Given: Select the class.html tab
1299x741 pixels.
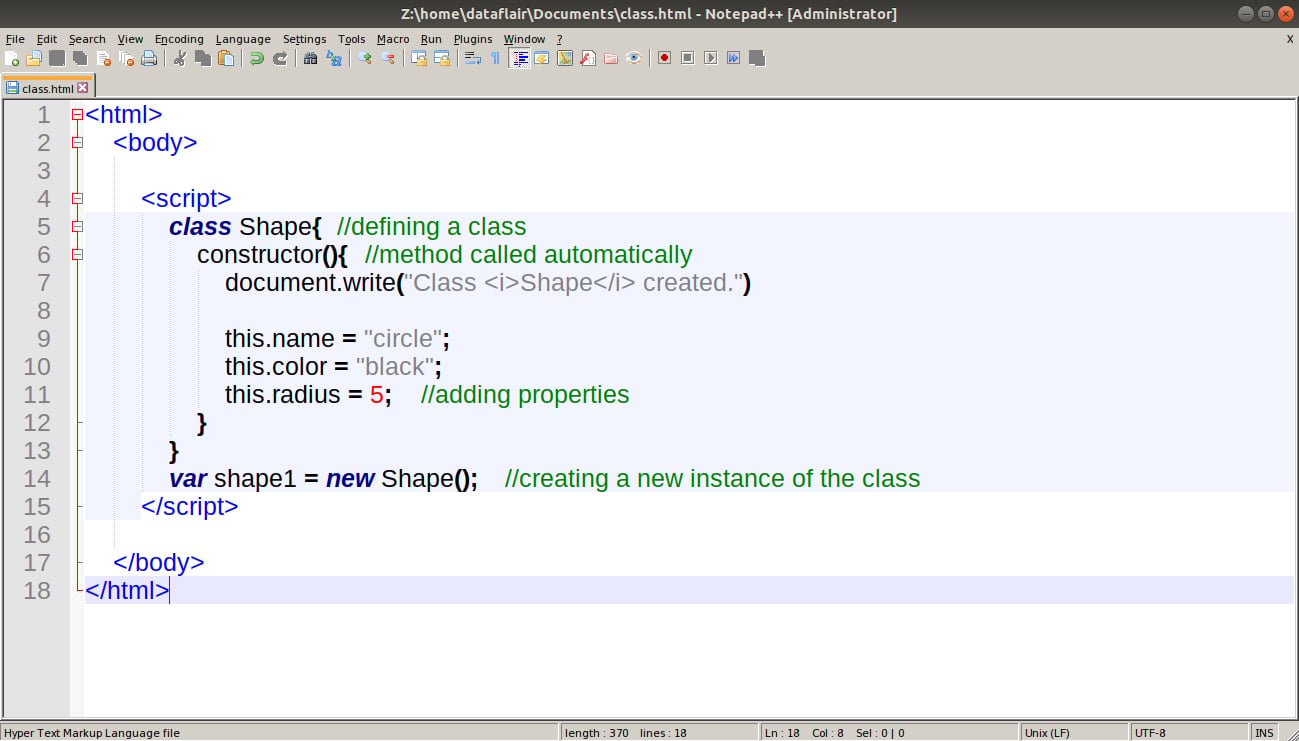Looking at the screenshot, I should click(x=48, y=88).
